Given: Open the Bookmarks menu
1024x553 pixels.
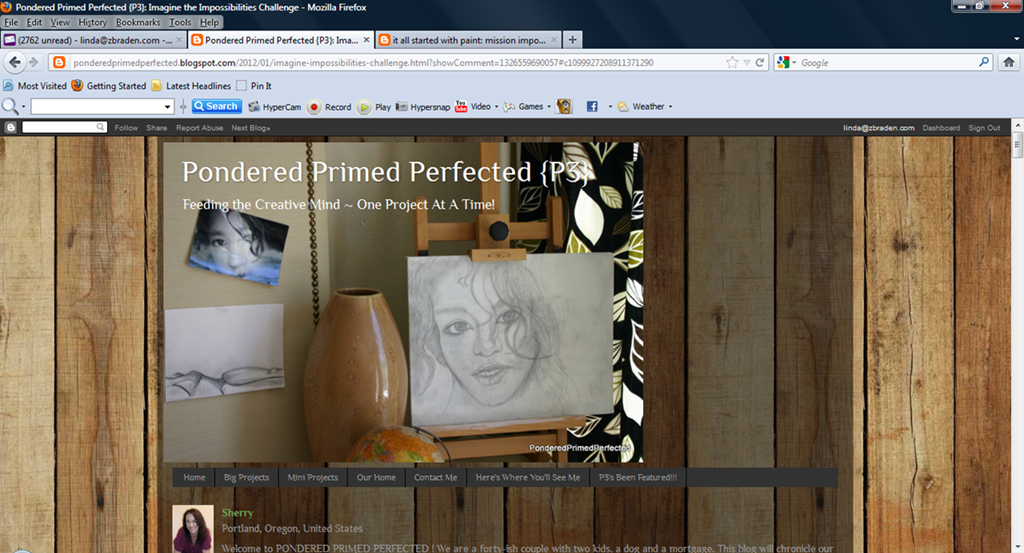Looking at the screenshot, I should click(138, 22).
